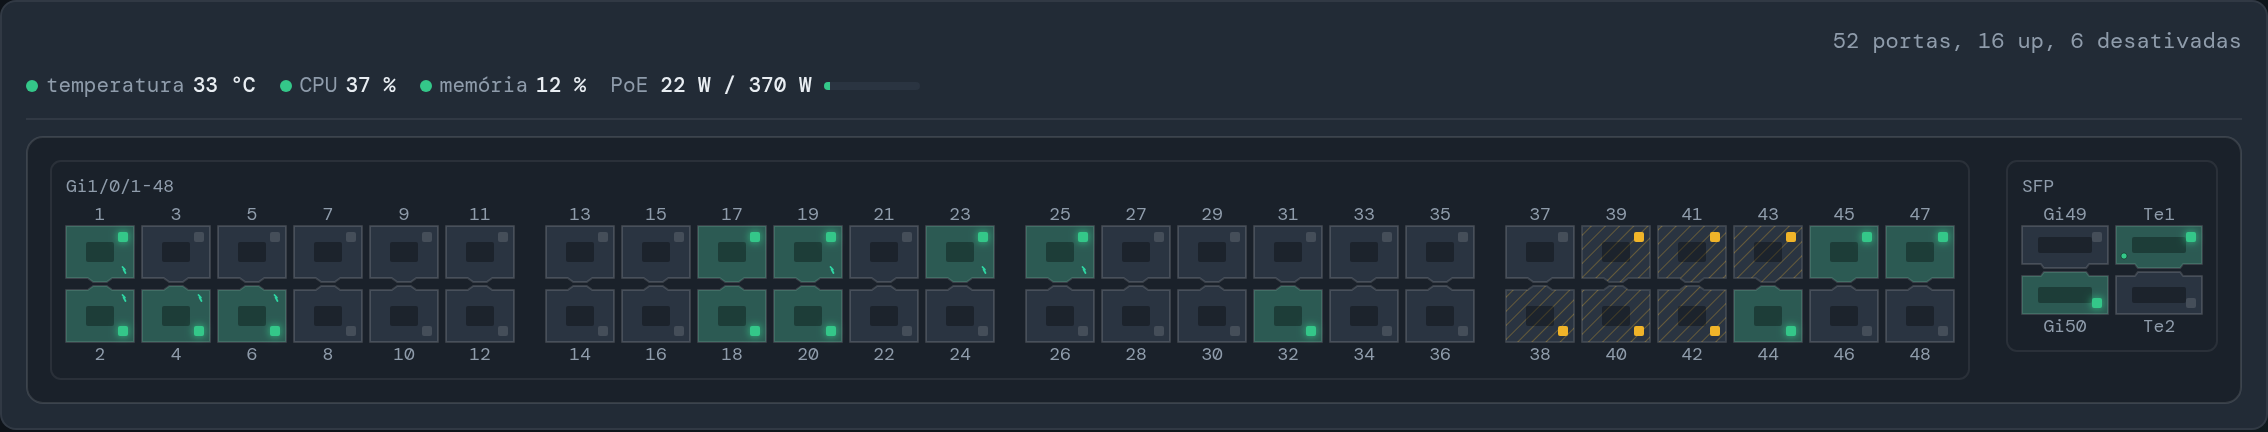Click active port 32
Screen dimensions: 2268x432
(1288, 316)
